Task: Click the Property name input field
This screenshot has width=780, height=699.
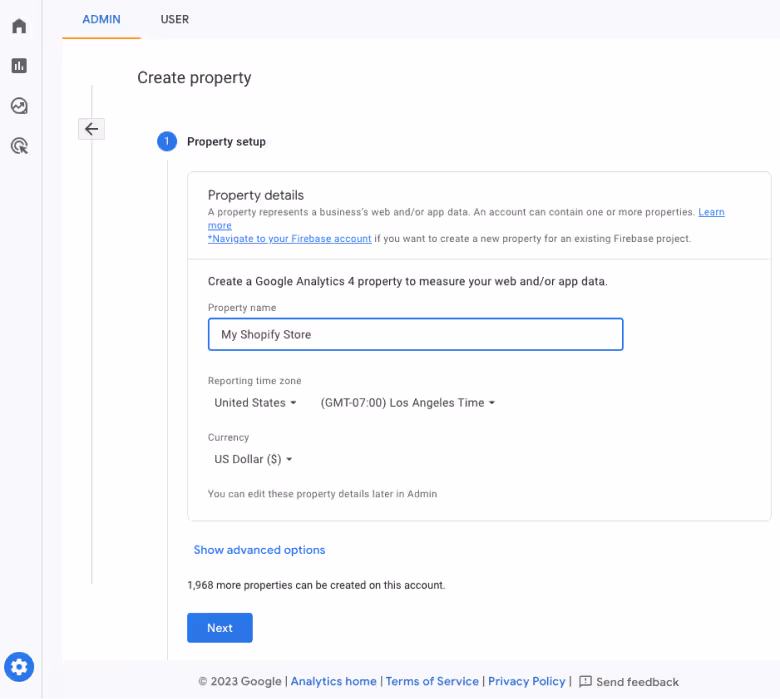Action: [x=415, y=335]
